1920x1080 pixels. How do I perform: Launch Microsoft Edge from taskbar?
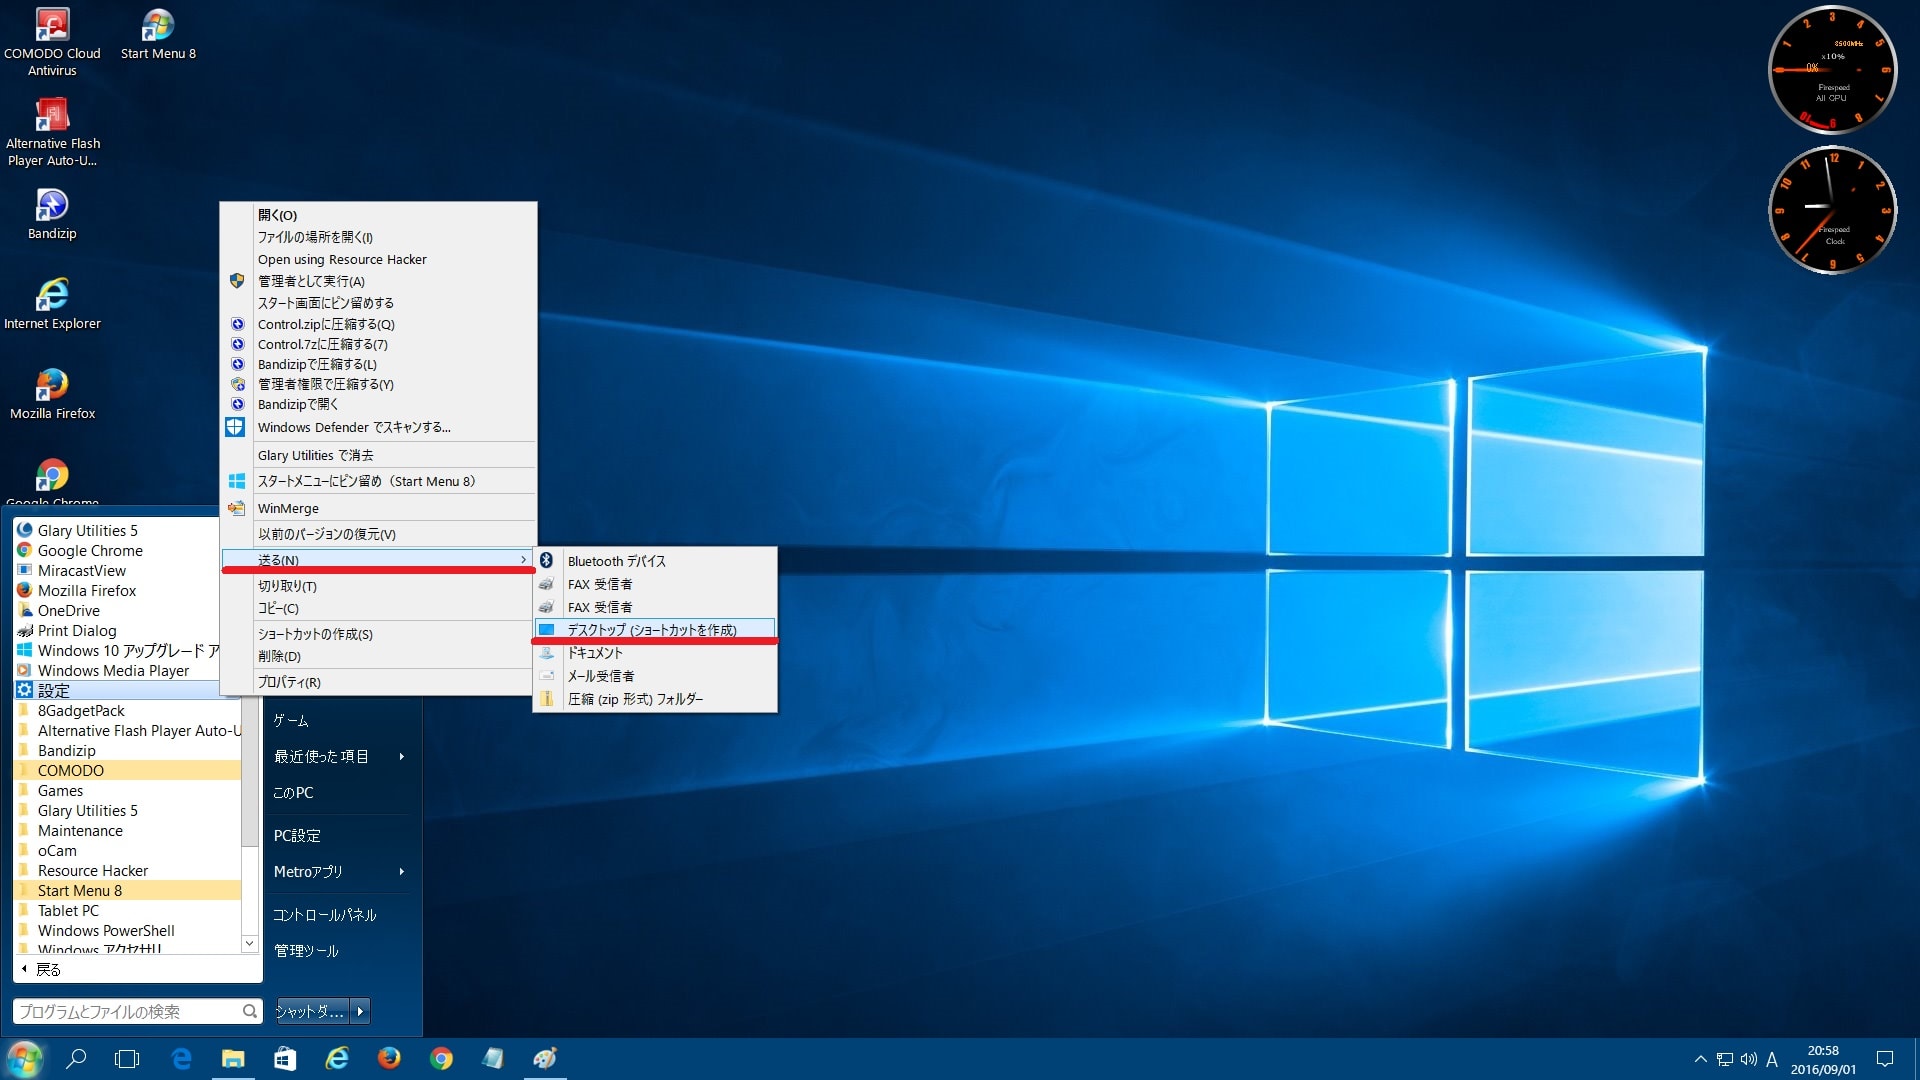(181, 1059)
